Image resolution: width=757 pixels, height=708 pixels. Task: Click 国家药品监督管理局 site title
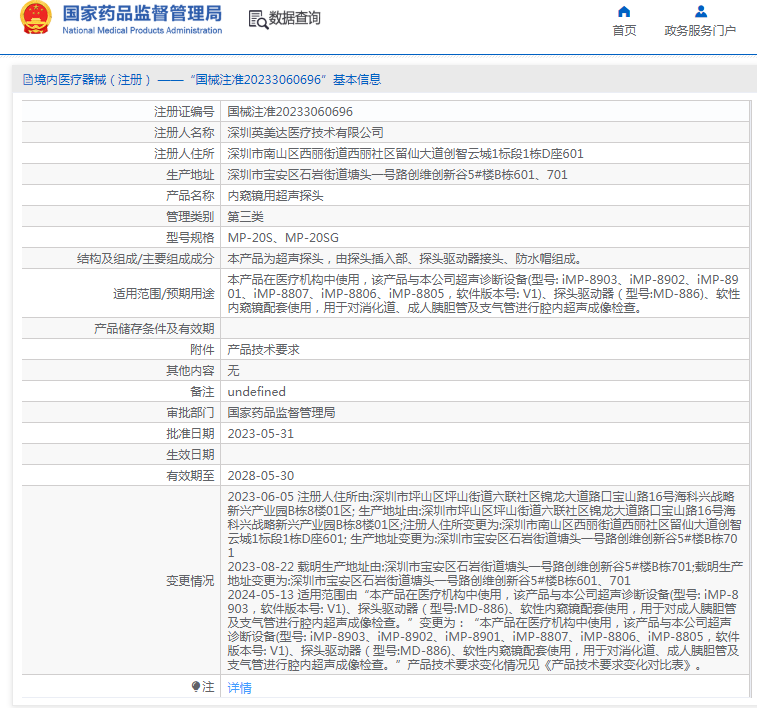tap(142, 14)
